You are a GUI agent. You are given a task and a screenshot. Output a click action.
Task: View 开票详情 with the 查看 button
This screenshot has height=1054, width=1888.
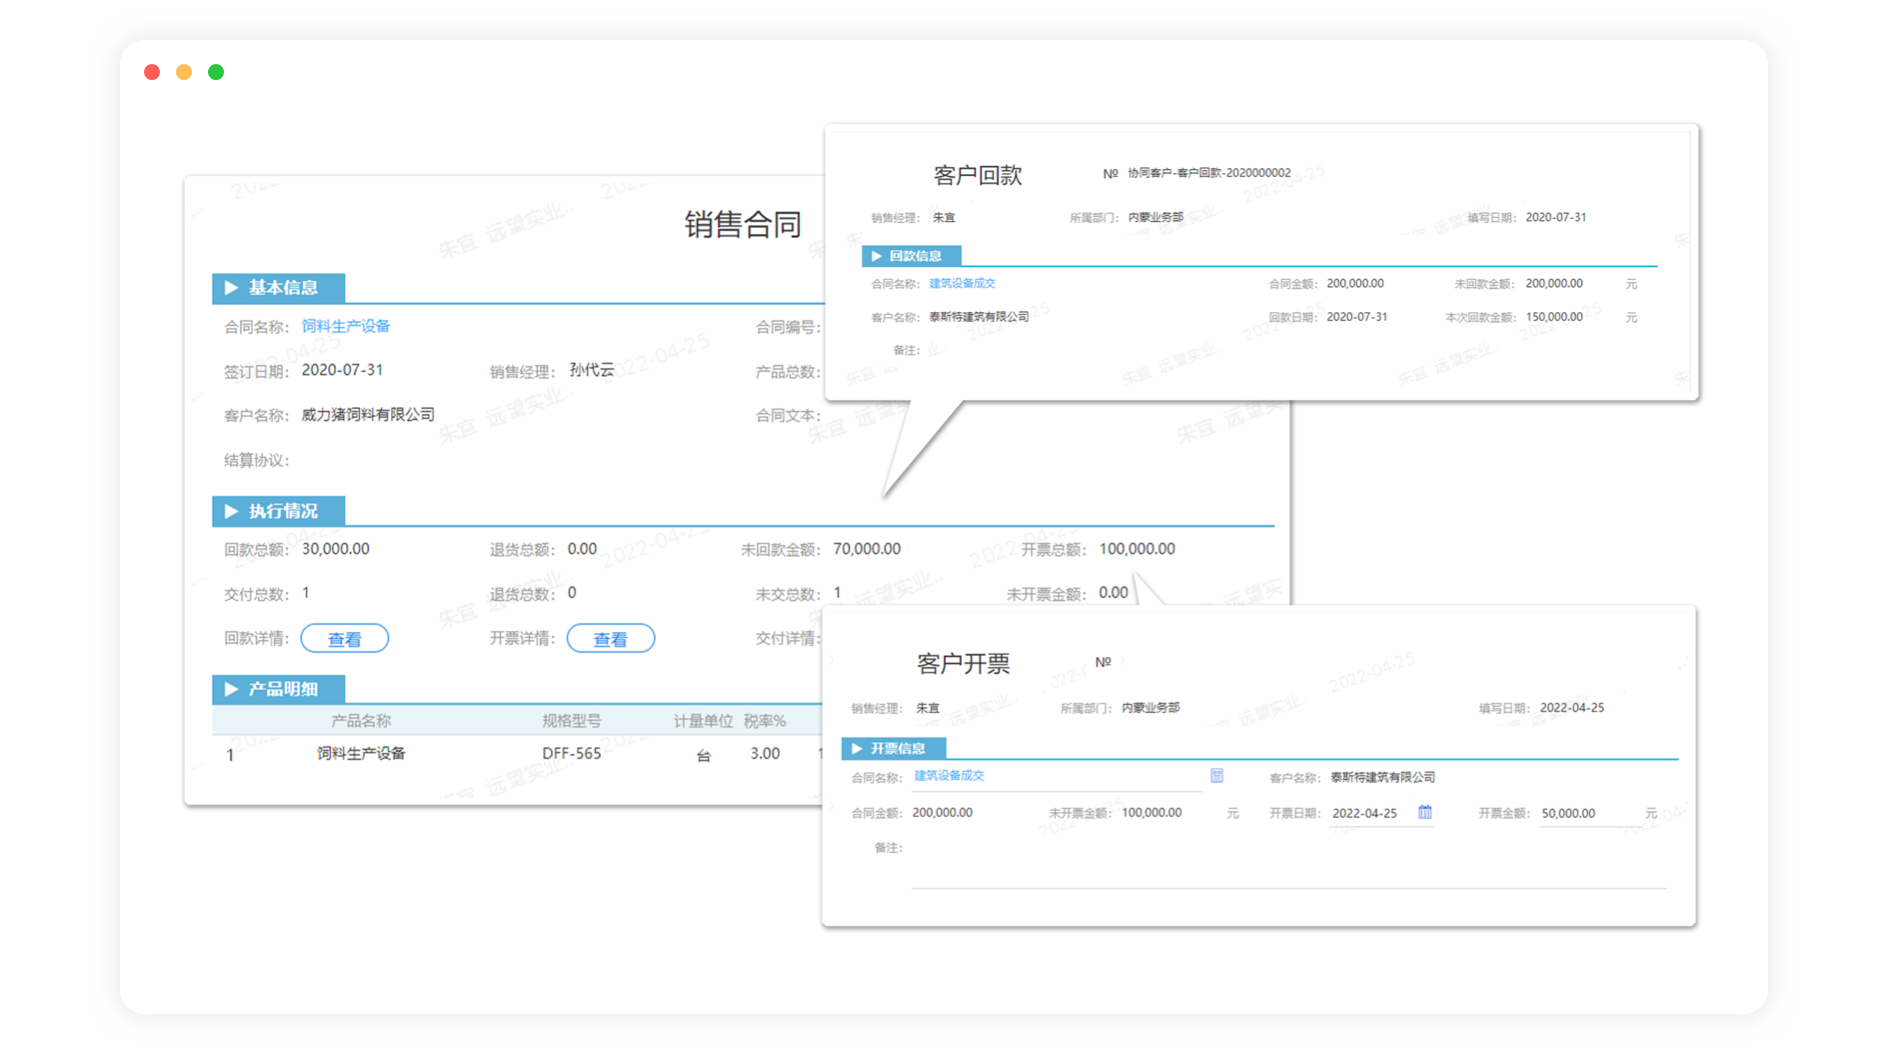[611, 639]
